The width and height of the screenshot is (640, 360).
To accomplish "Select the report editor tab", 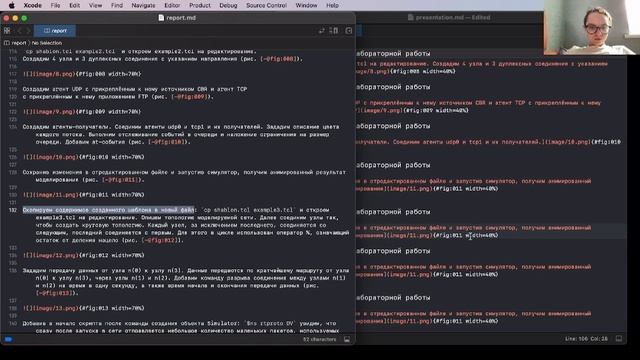I will coord(55,31).
